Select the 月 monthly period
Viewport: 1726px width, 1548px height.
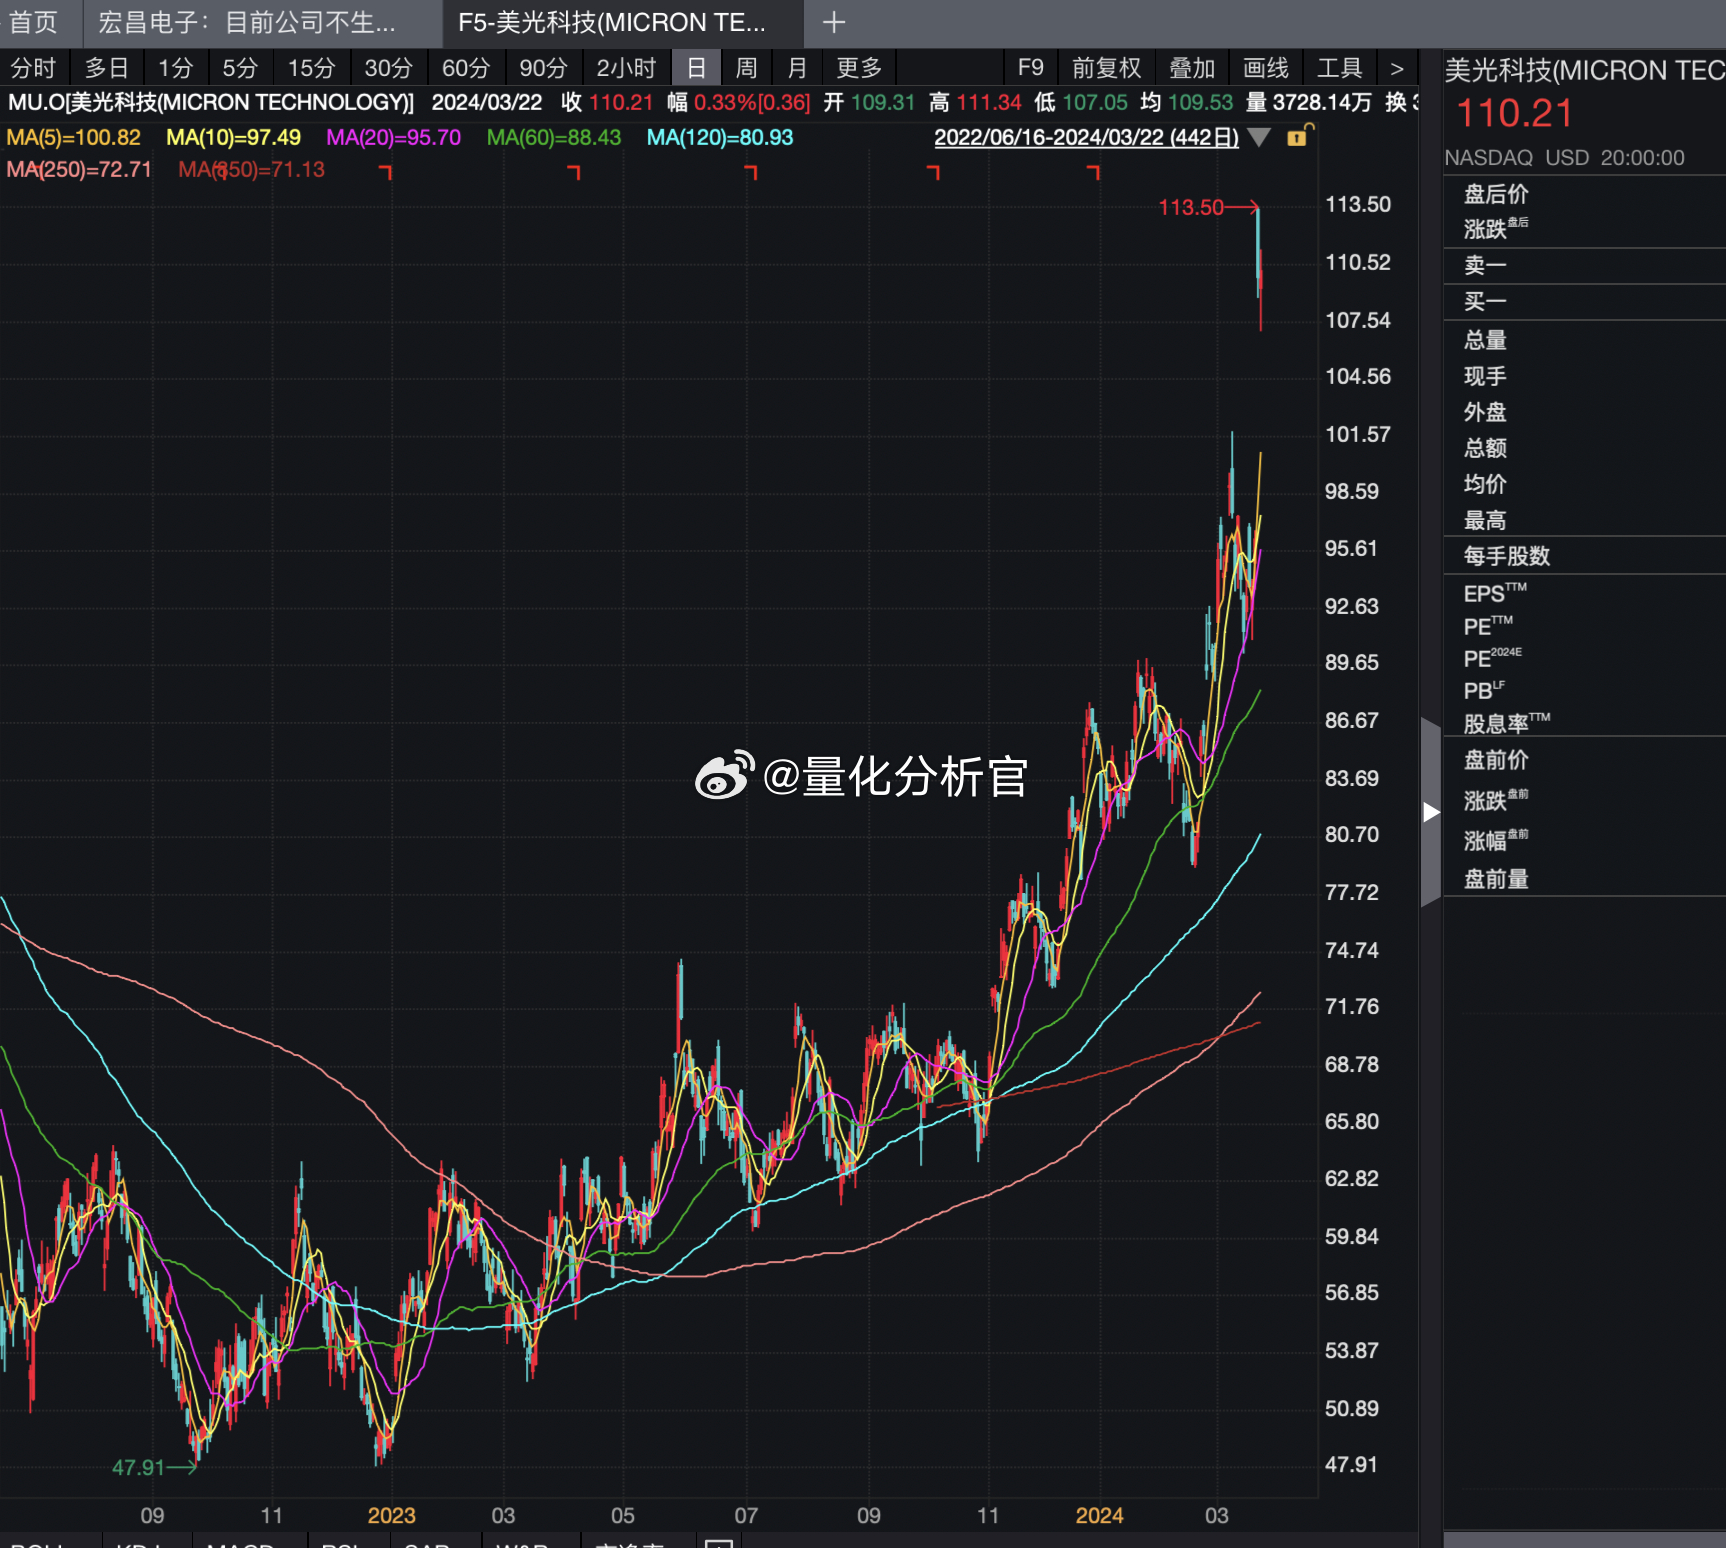797,68
